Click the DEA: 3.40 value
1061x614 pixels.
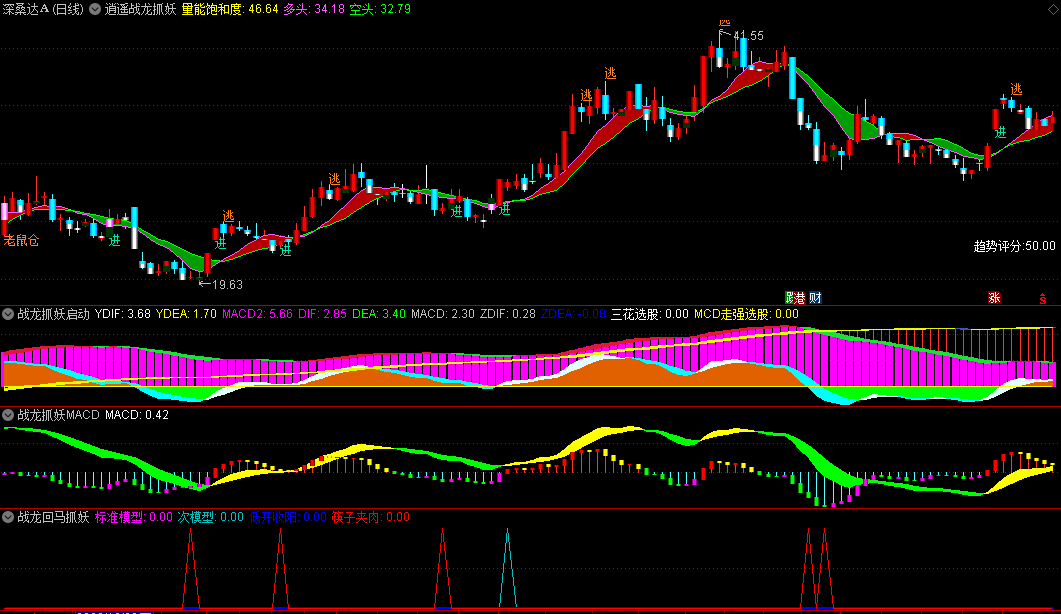379,314
